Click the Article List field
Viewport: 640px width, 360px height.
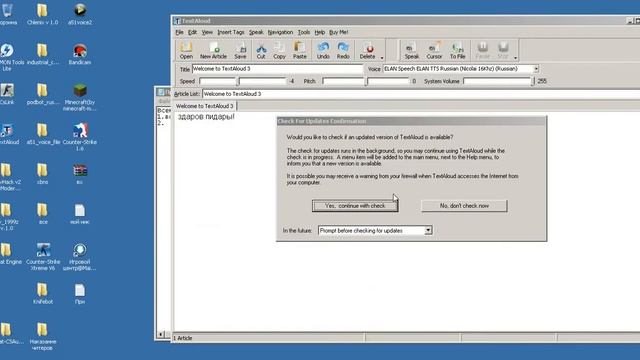(420, 94)
